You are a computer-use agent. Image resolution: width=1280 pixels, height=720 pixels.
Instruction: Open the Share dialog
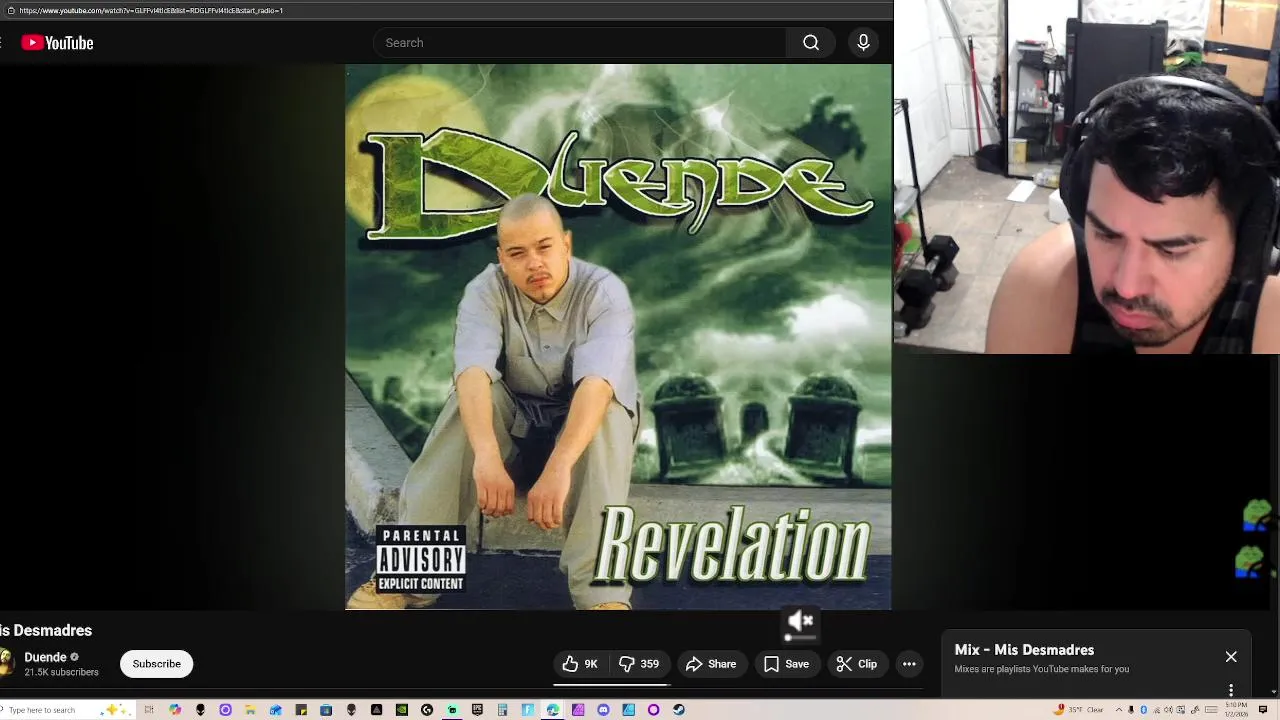coord(711,664)
